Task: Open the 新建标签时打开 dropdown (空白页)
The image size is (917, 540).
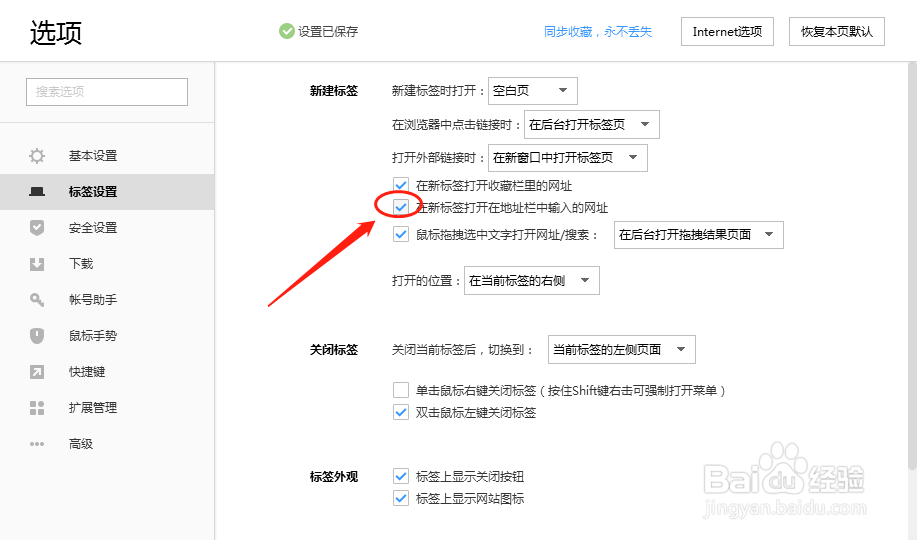Action: coord(533,91)
